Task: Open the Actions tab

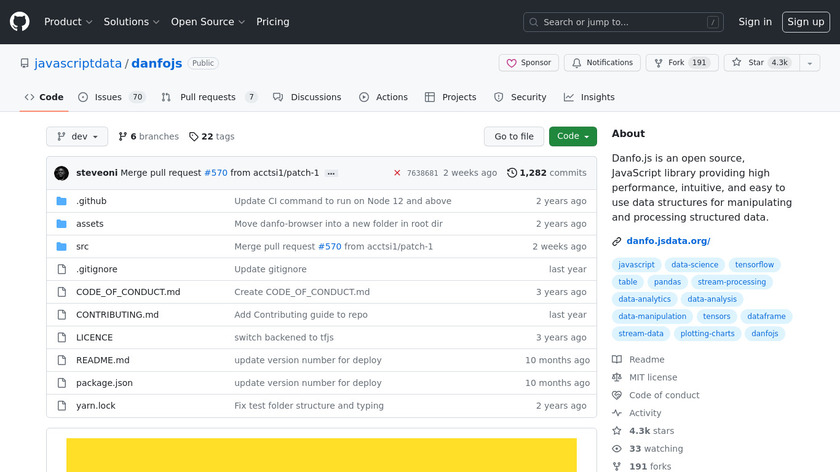Action: coord(384,97)
